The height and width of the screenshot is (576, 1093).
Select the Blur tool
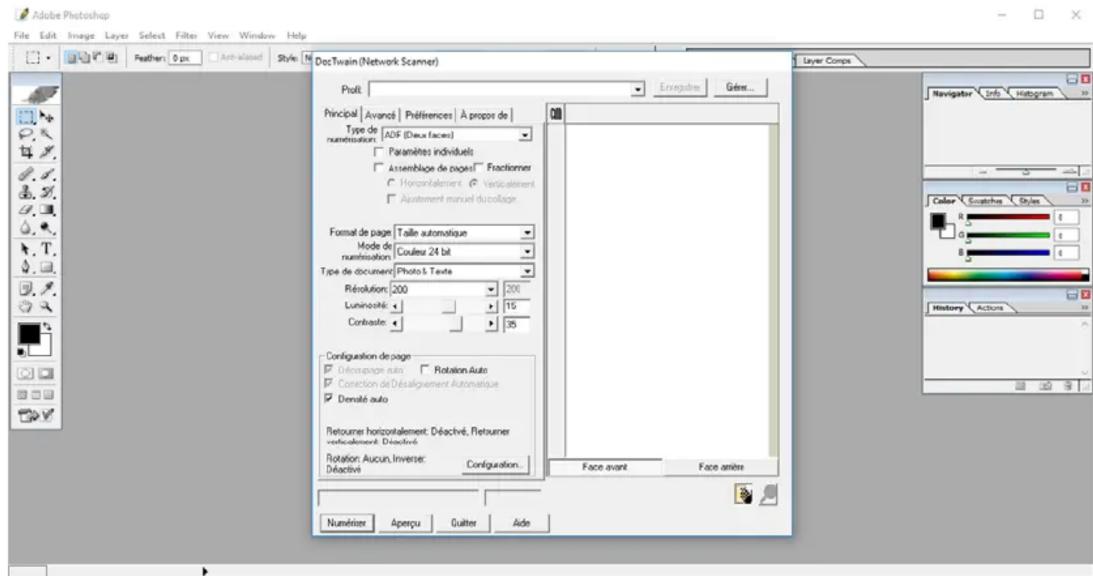pyautogui.click(x=26, y=227)
